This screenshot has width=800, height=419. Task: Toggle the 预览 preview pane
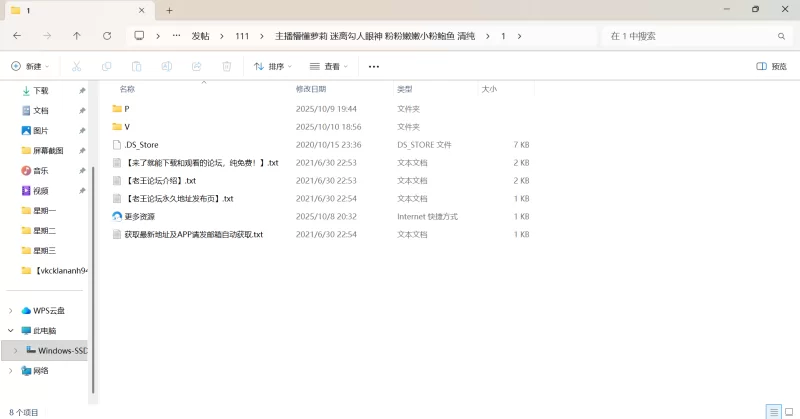coord(771,66)
